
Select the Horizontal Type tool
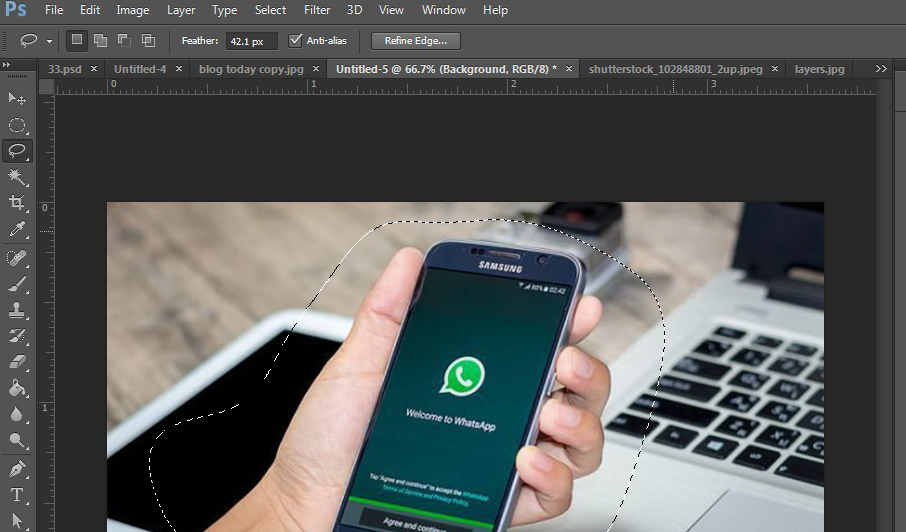(17, 494)
